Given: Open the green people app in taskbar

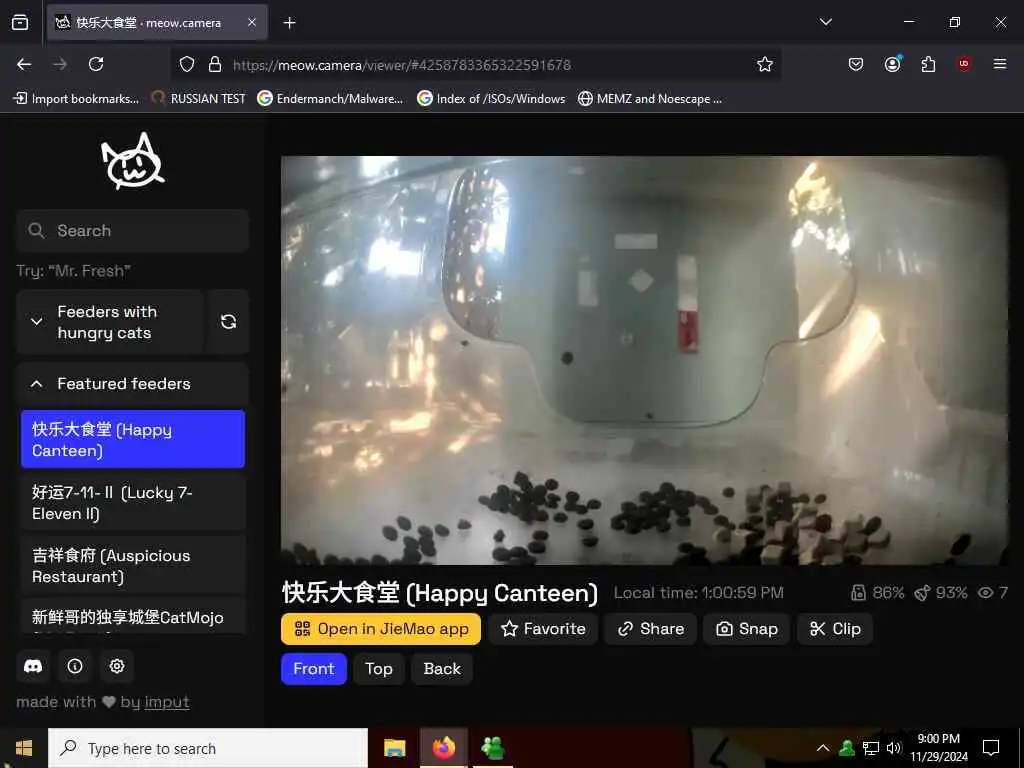Looking at the screenshot, I should (x=492, y=748).
